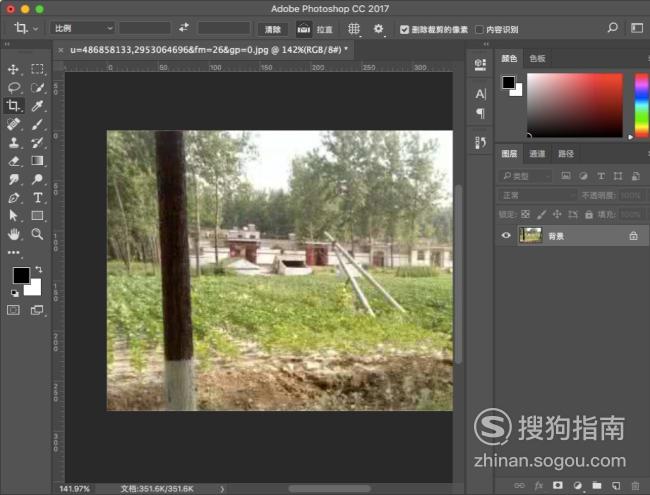Click the Straighten tool icon
This screenshot has width=650, height=495.
(x=304, y=29)
